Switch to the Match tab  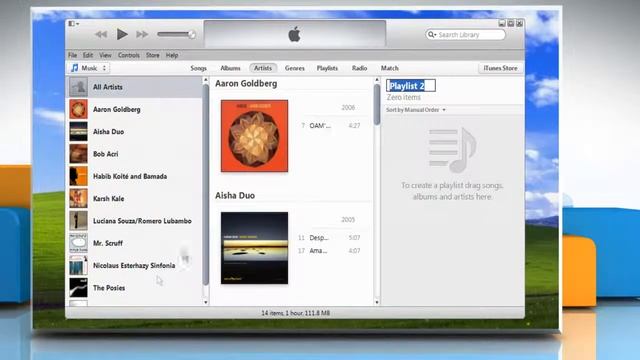pos(390,68)
